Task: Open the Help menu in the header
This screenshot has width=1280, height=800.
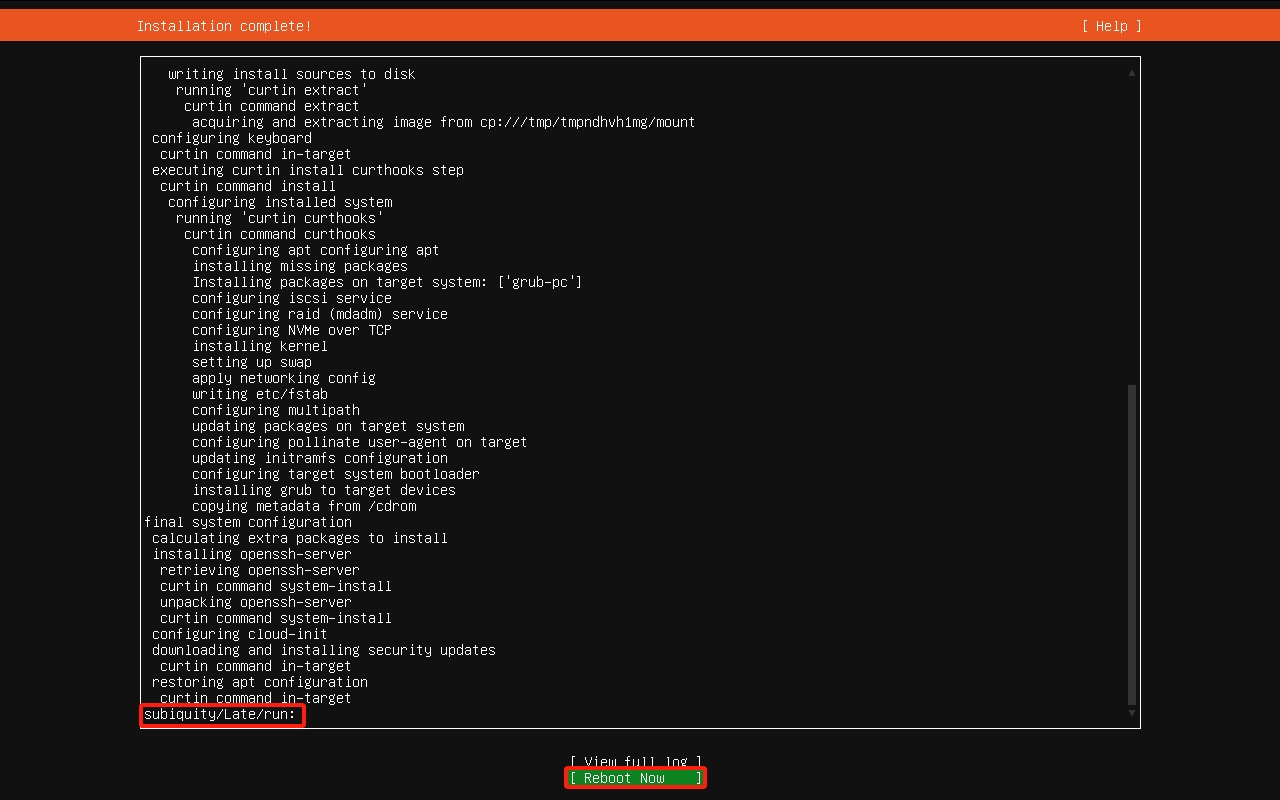Action: pyautogui.click(x=1111, y=26)
